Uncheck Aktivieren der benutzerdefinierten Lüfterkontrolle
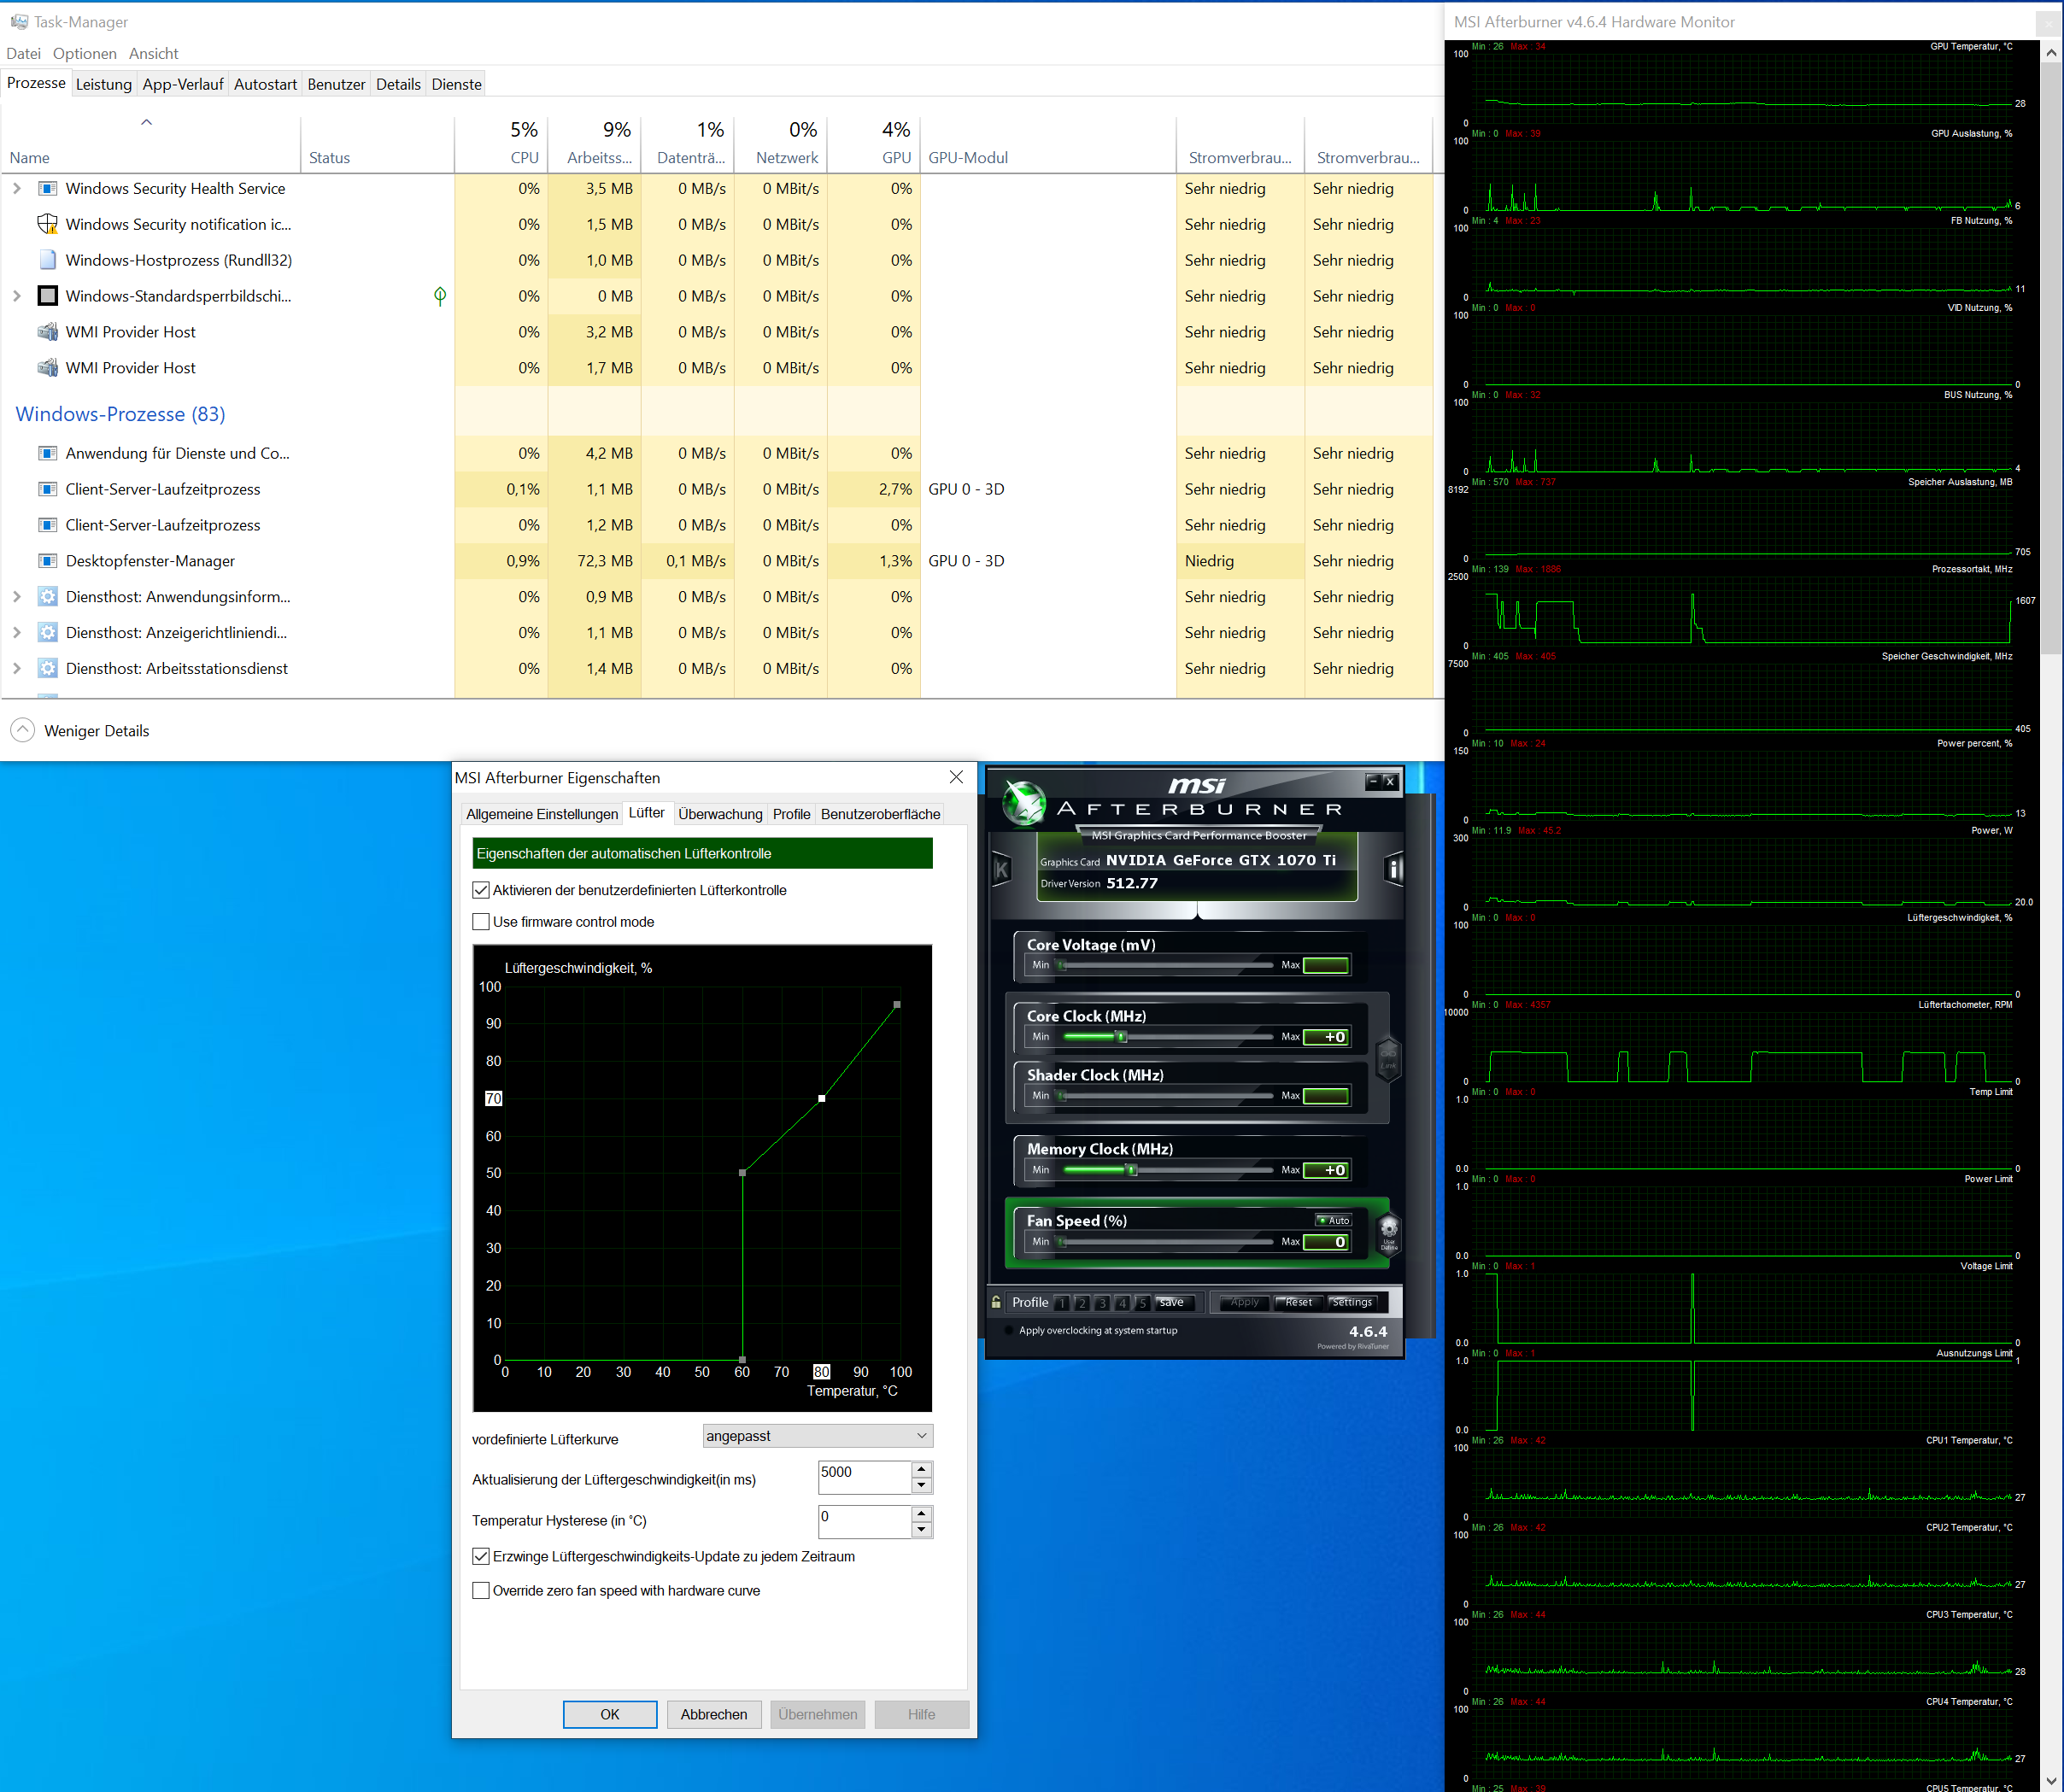2064x1792 pixels. coord(481,890)
